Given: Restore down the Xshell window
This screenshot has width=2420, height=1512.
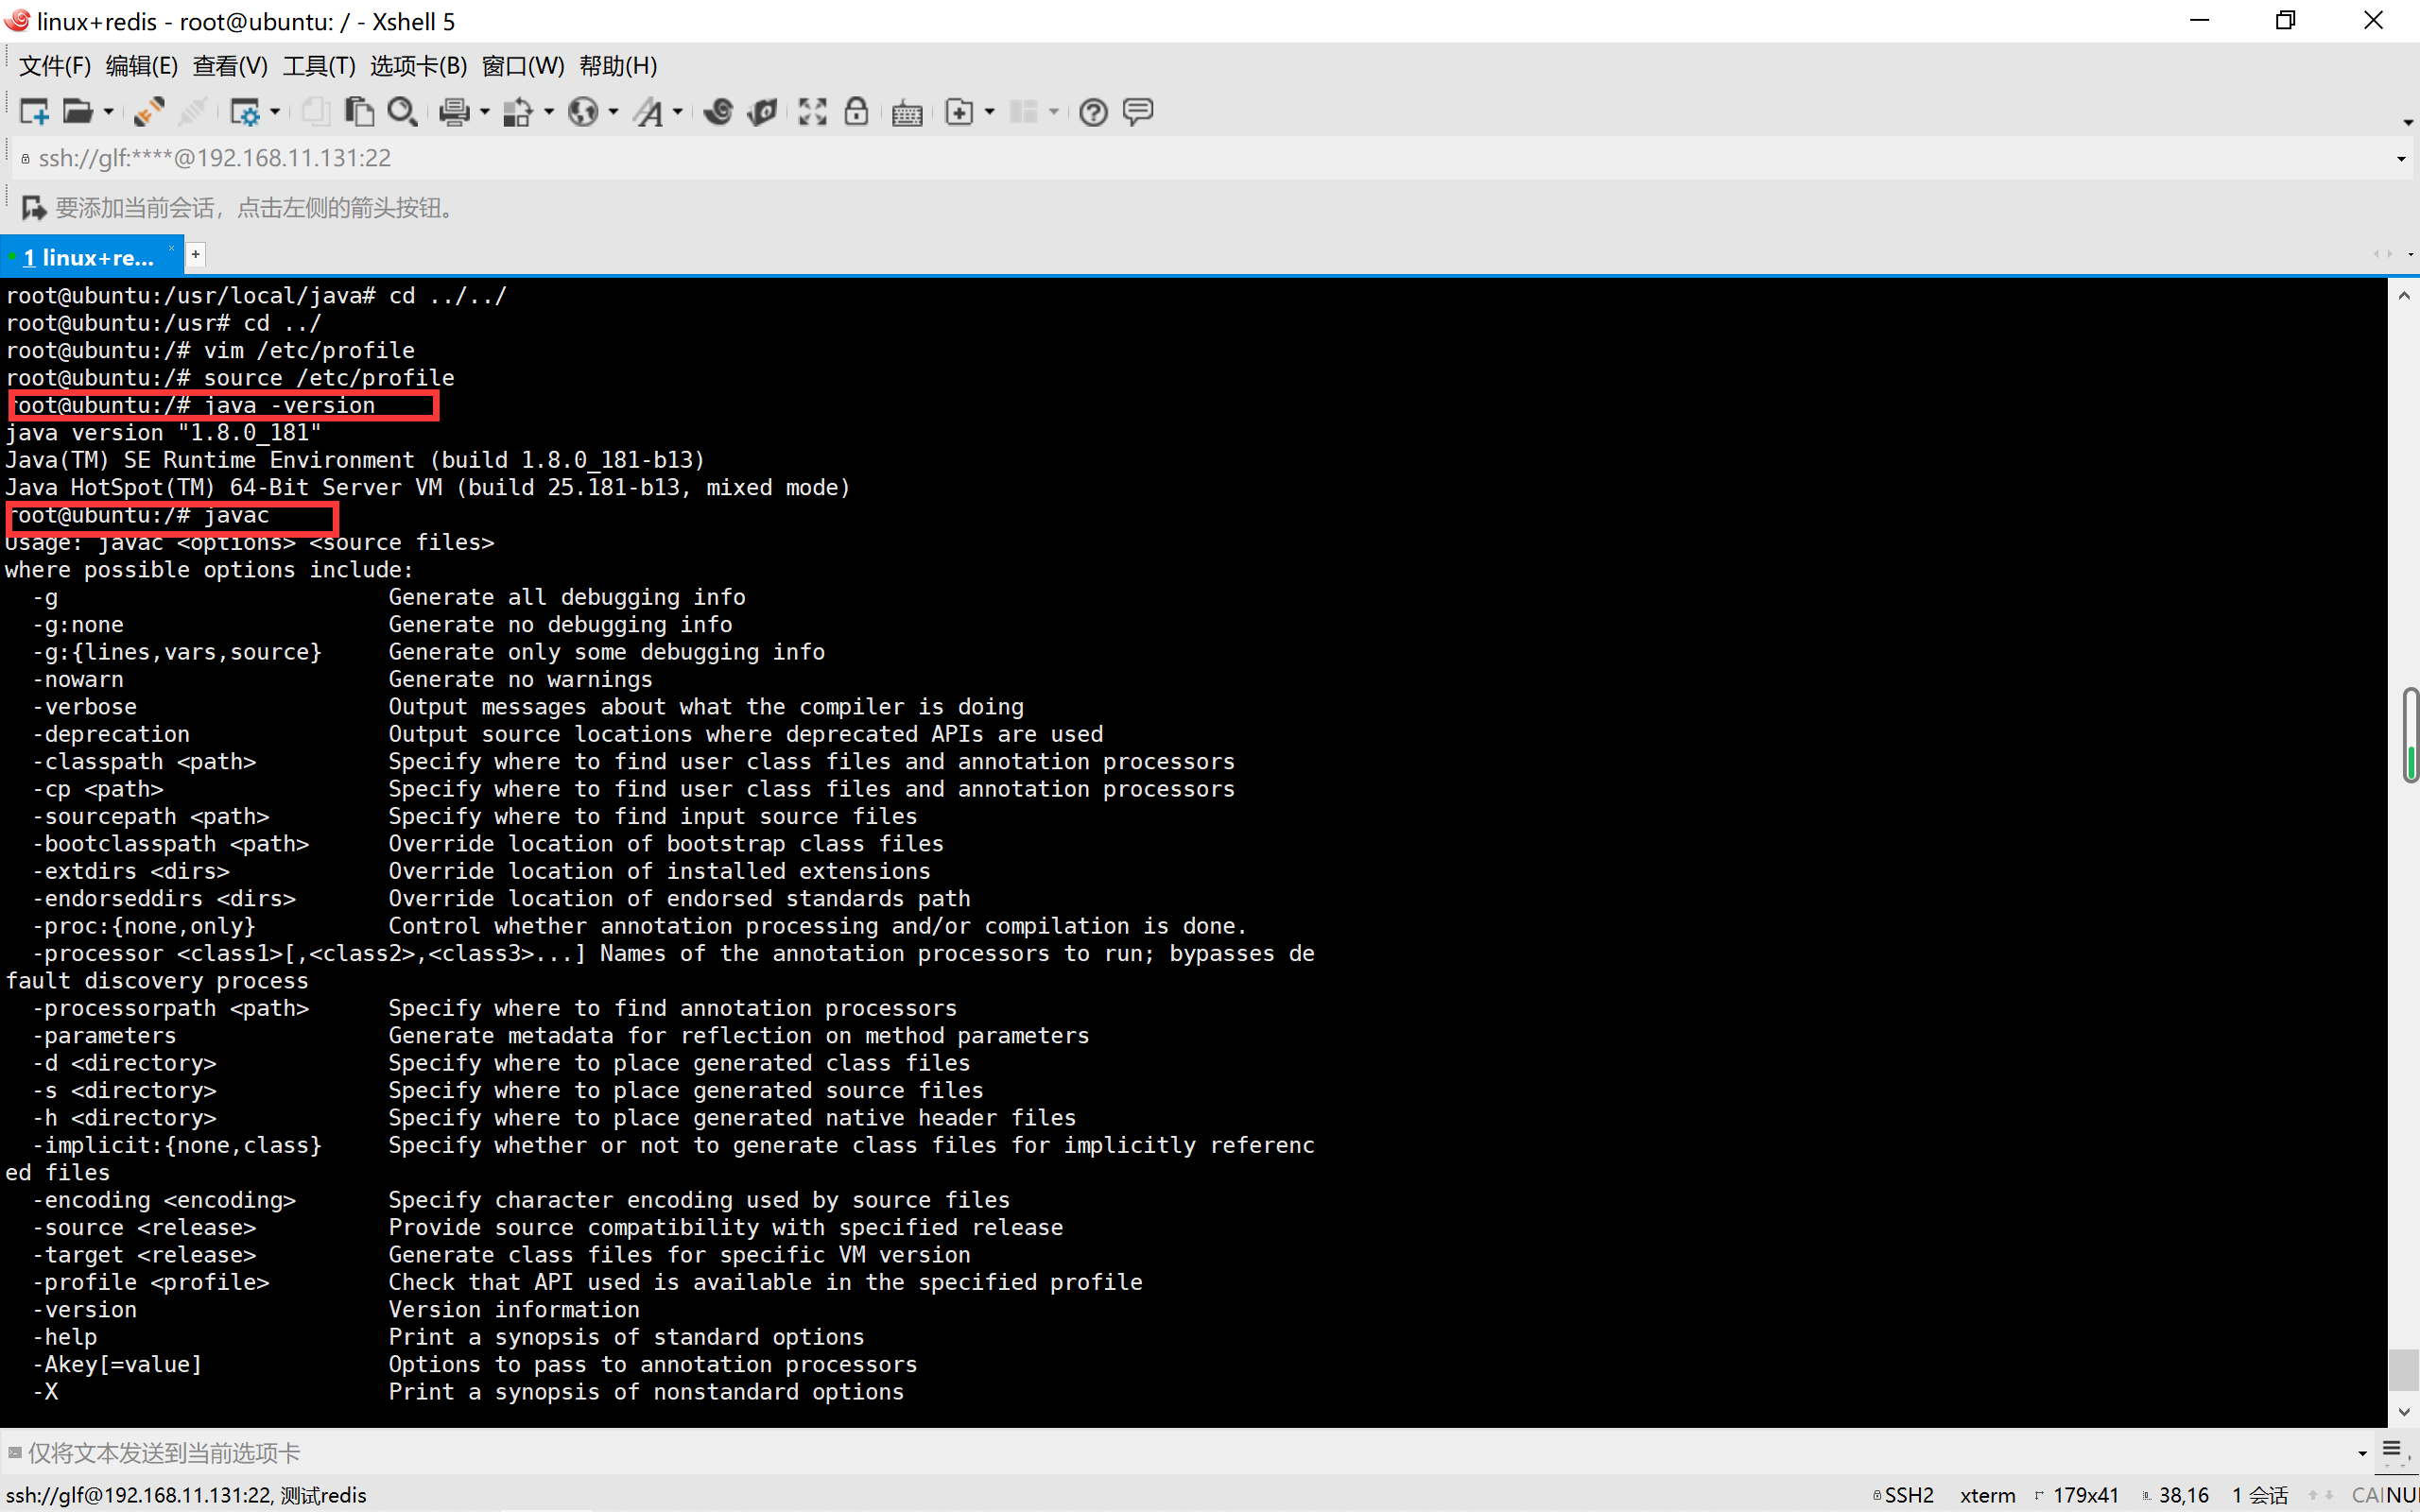Looking at the screenshot, I should pos(2285,21).
